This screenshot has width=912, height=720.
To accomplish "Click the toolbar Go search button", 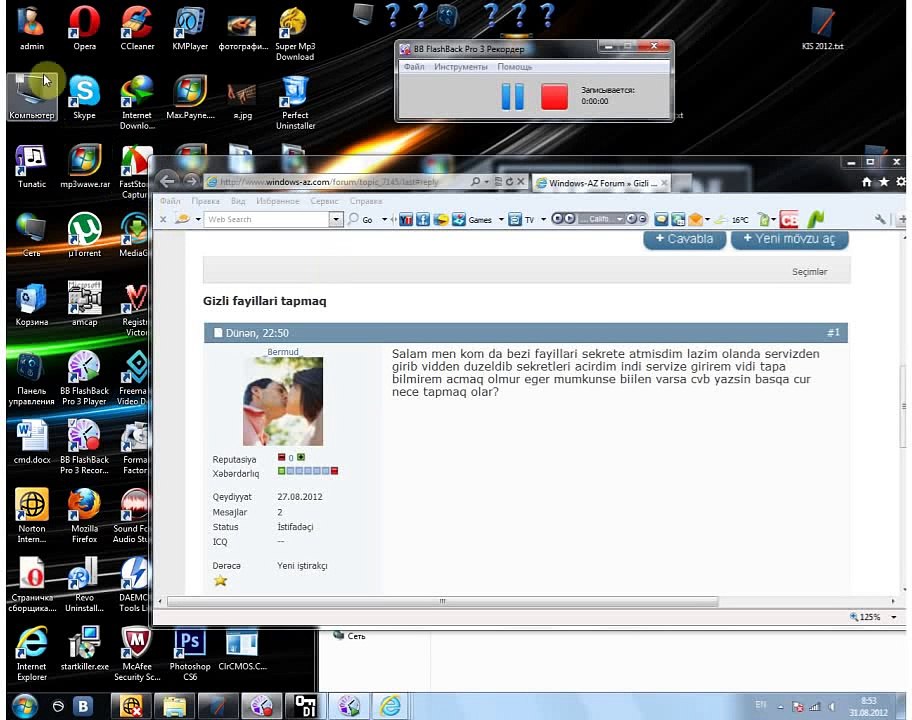I will 361,220.
